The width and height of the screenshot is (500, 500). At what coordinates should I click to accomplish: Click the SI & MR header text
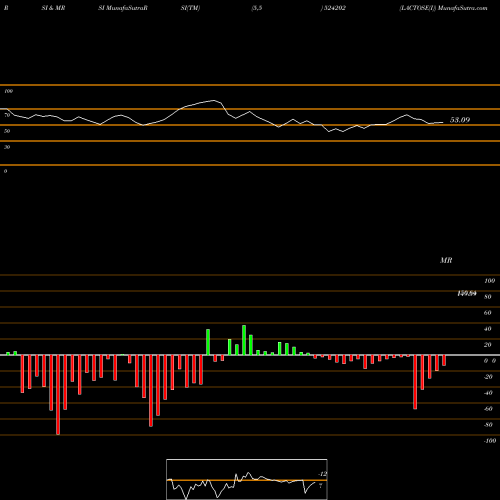(53, 8)
